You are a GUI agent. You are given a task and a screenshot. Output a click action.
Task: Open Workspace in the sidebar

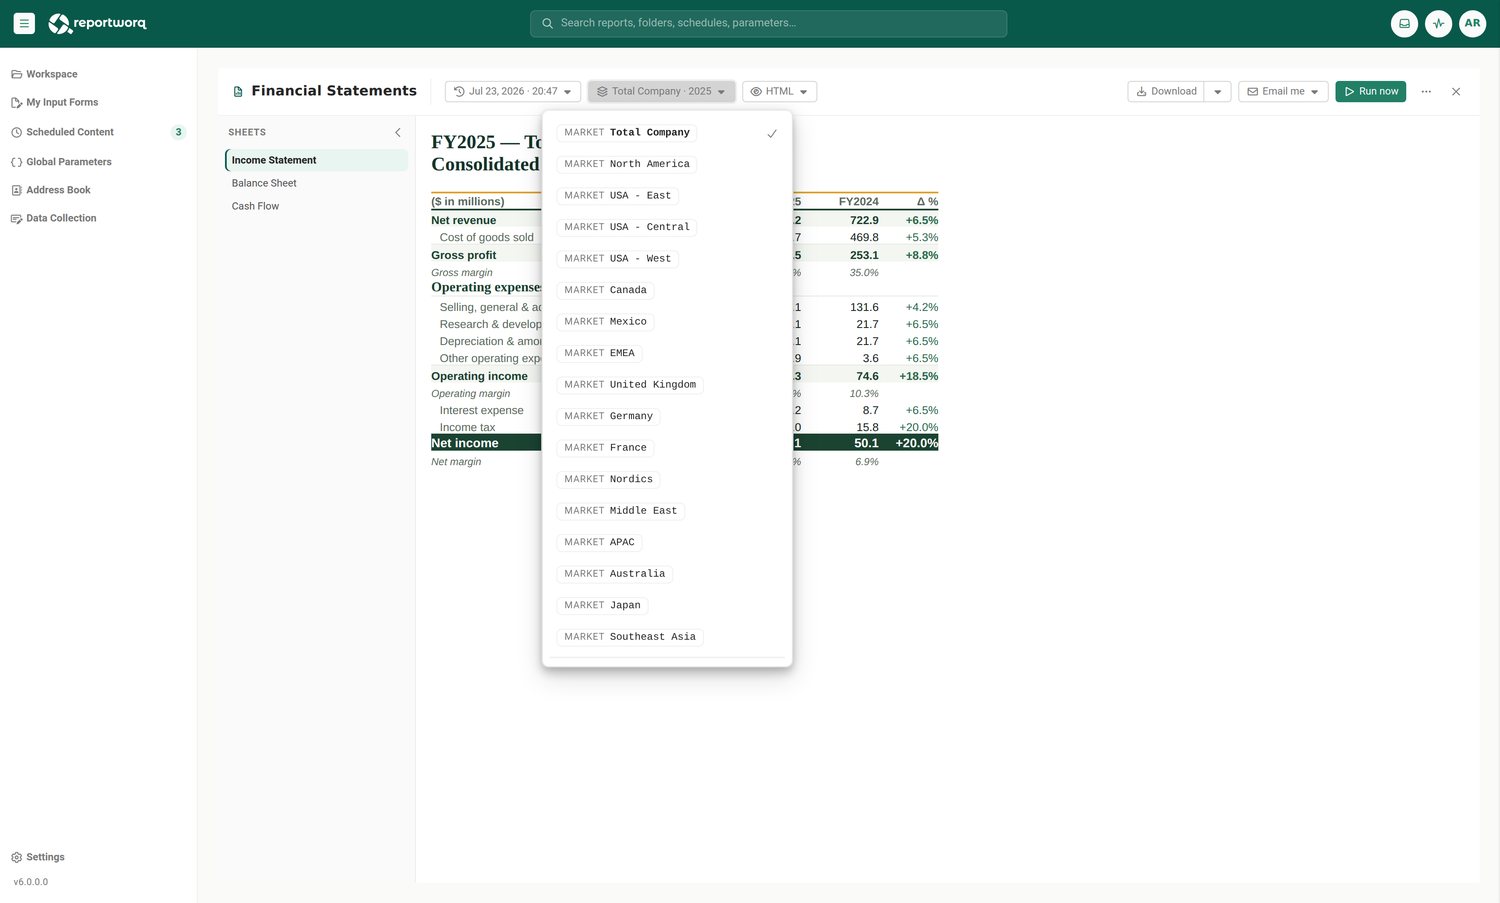[x=51, y=74]
